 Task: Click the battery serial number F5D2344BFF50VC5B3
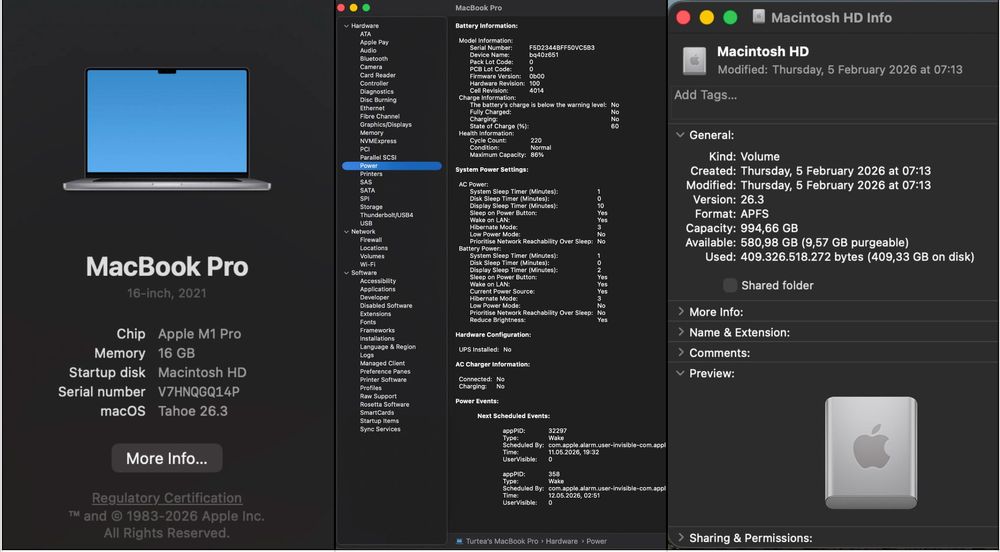[561, 48]
